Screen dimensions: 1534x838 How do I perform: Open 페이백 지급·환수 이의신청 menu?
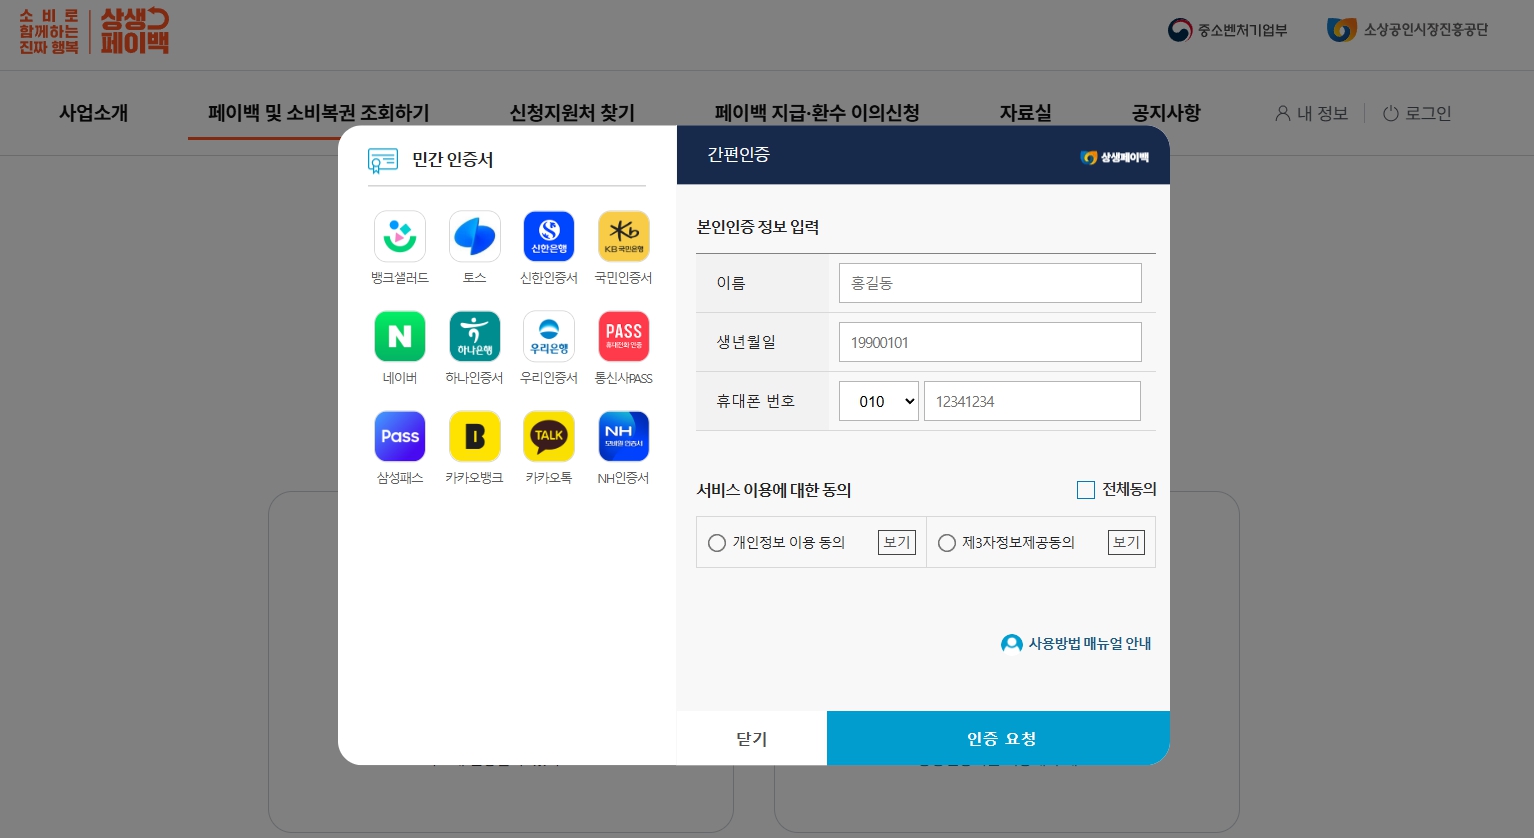(x=817, y=113)
